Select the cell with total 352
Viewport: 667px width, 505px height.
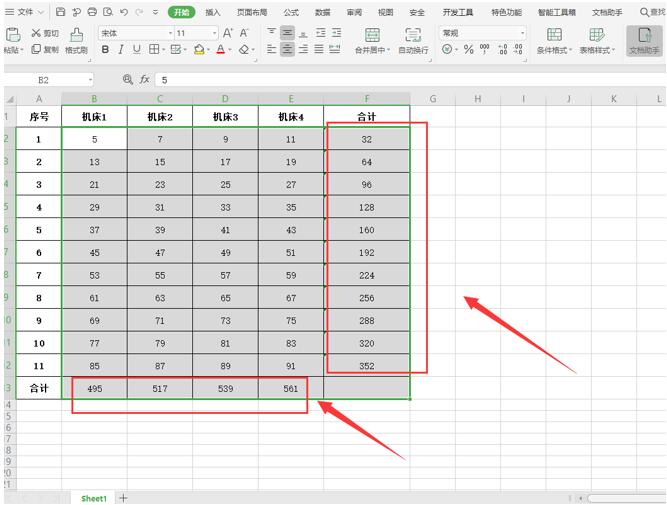tap(367, 365)
